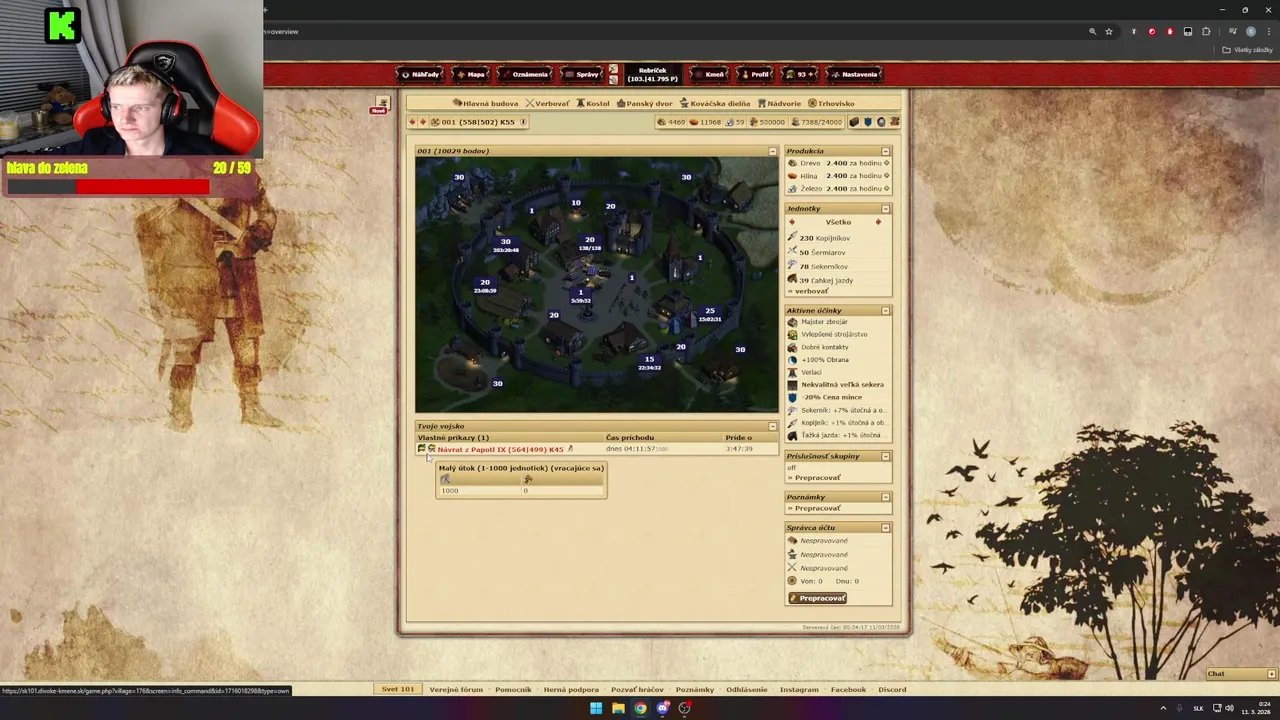Open Verbovať recruit shortcut
Screen dimensions: 1280x720
(x=548, y=103)
